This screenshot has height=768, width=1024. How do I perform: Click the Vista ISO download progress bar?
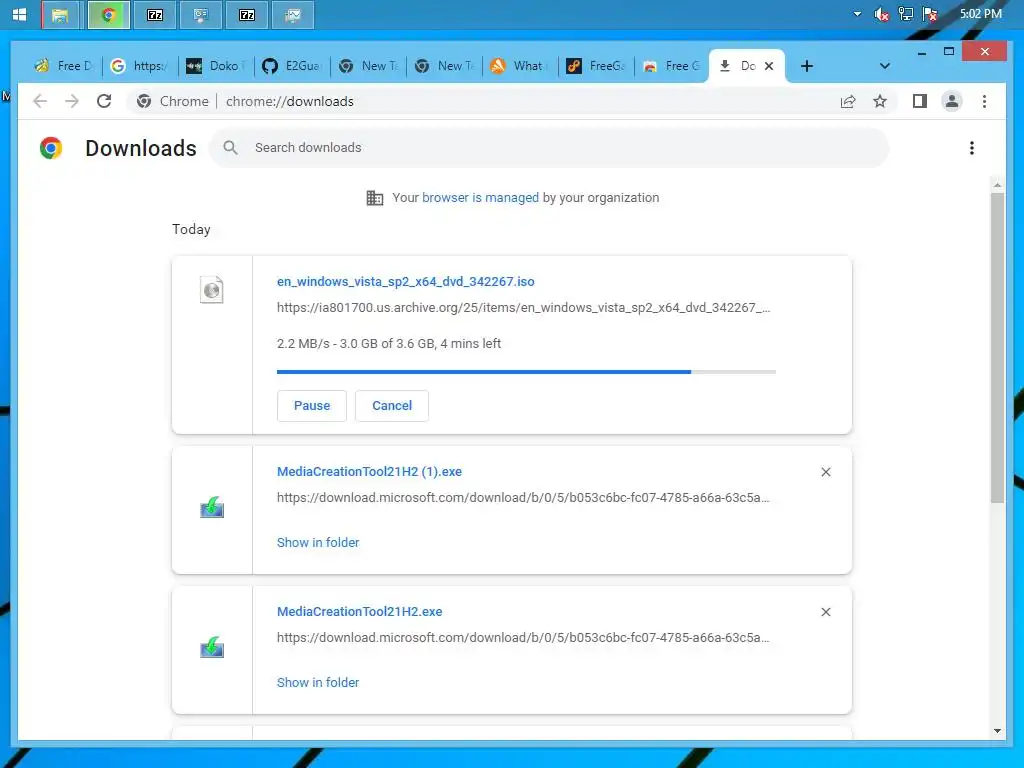(x=526, y=372)
